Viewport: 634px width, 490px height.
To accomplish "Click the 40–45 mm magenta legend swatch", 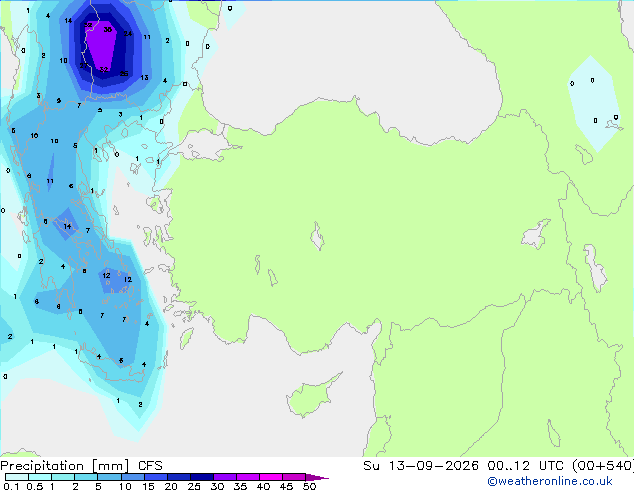I will pyautogui.click(x=271, y=477).
